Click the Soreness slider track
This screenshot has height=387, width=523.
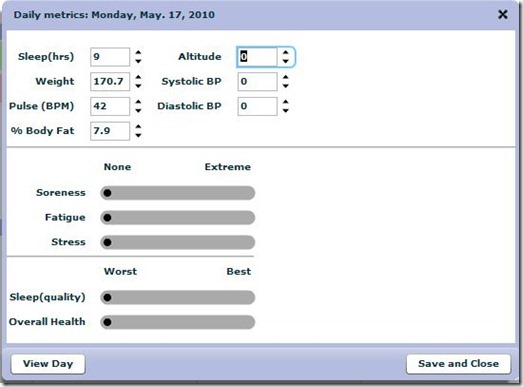coord(178,193)
